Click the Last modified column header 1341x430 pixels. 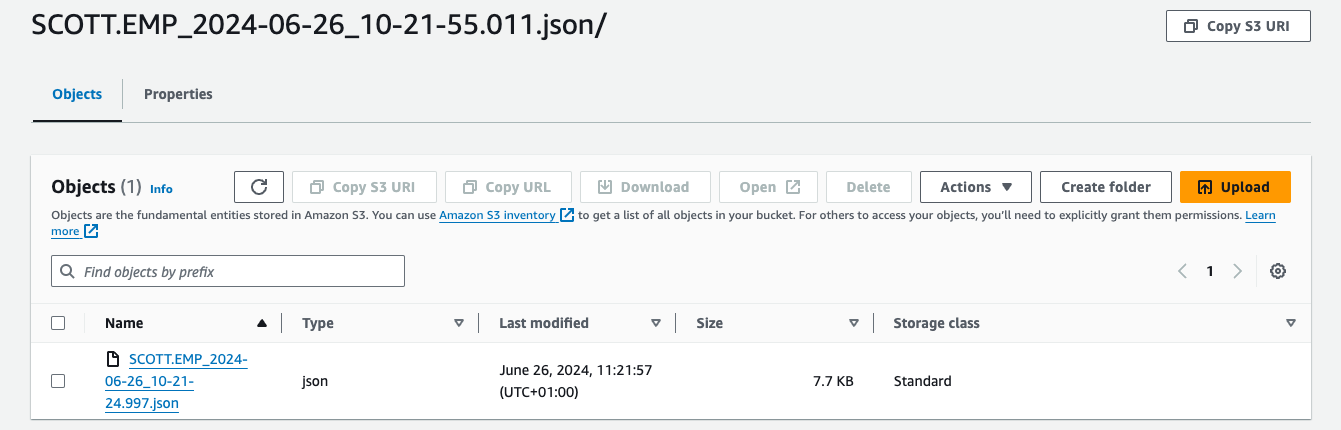544,323
